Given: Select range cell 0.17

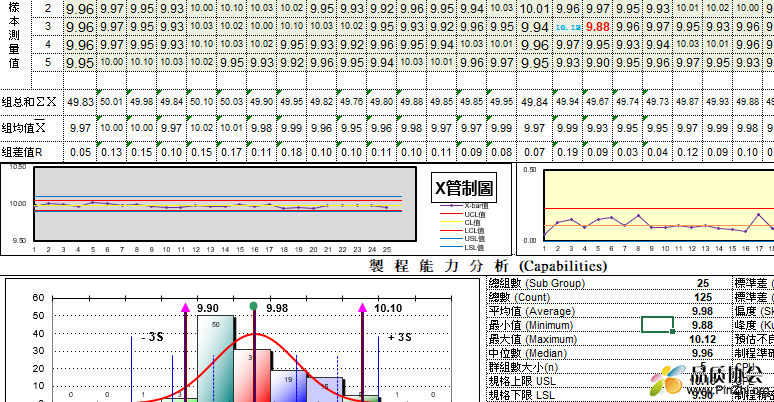Looking at the screenshot, I should 232,153.
